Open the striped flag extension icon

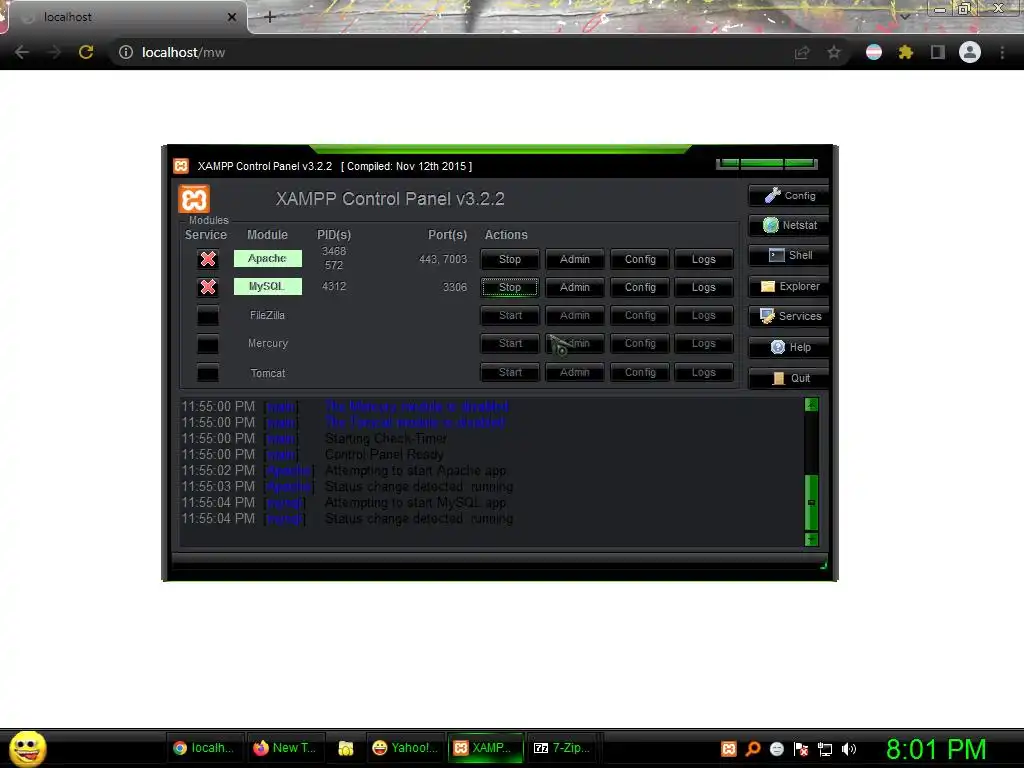click(874, 52)
